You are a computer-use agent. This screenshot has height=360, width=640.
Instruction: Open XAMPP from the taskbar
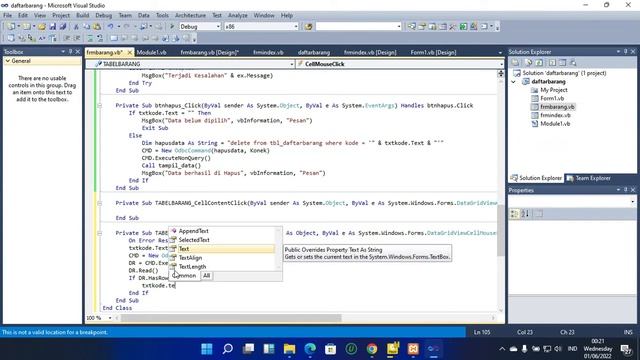coord(413,349)
